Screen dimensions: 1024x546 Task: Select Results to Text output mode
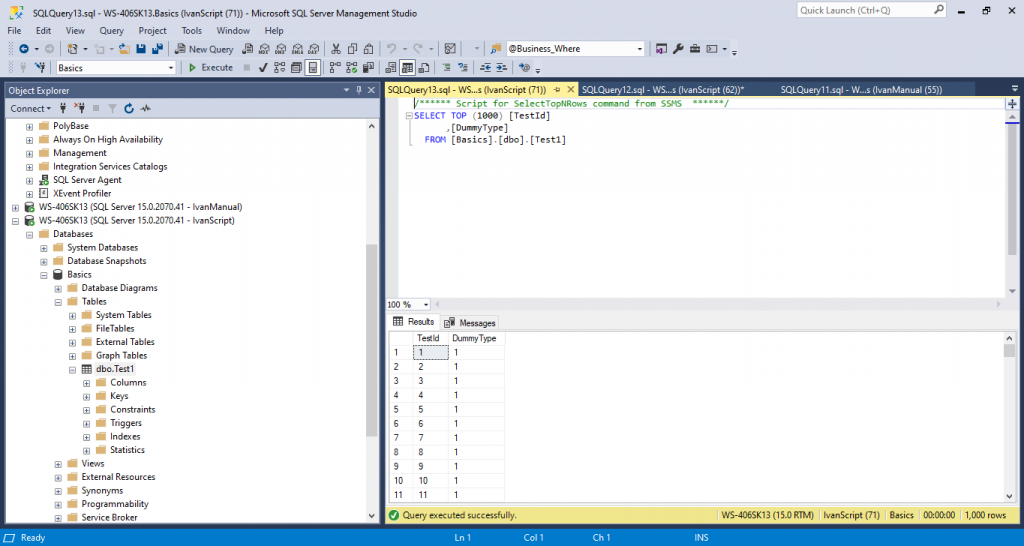click(391, 67)
